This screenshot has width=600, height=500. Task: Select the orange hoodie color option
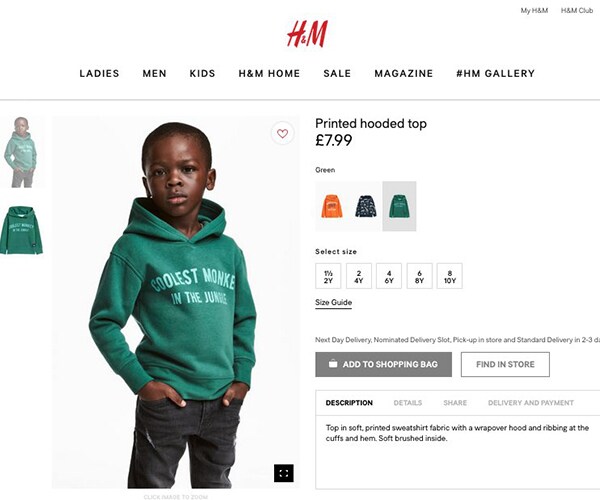332,206
